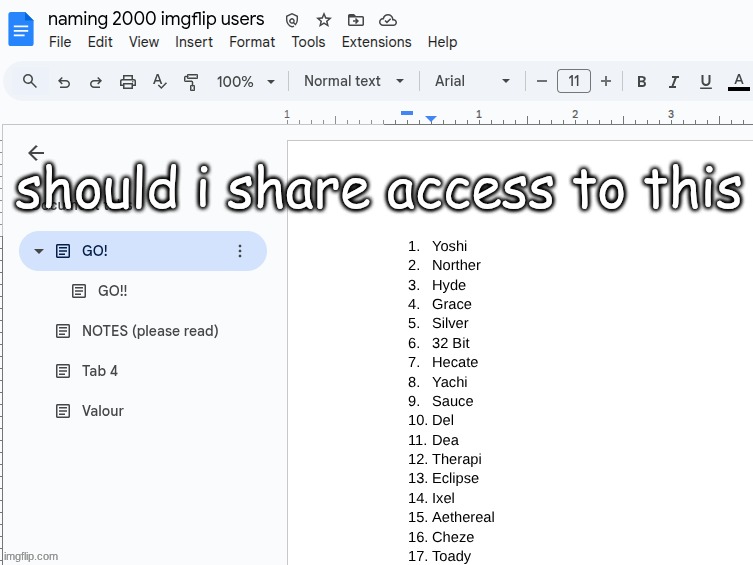
Task: Toggle bold formatting
Action: pos(642,82)
